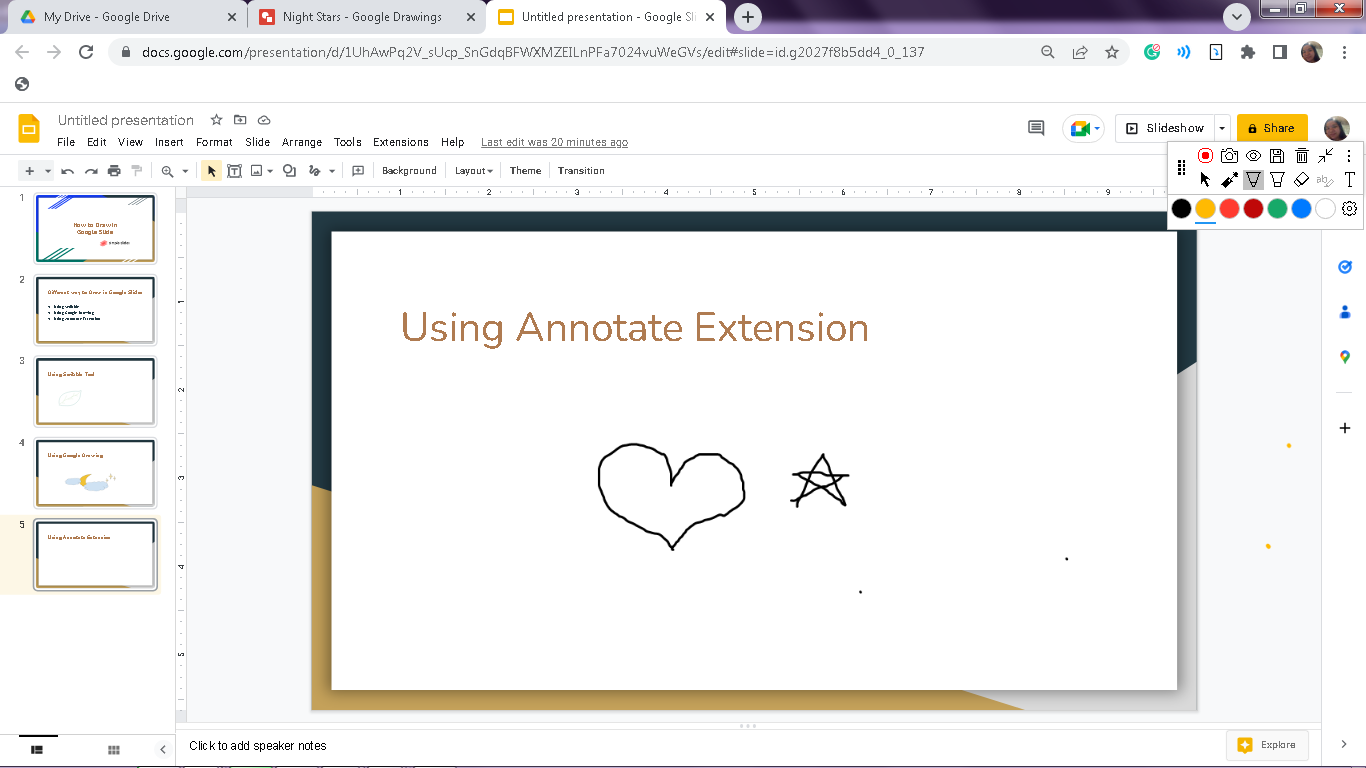Add a comment from the toolbar
1366x768 pixels.
coord(358,171)
